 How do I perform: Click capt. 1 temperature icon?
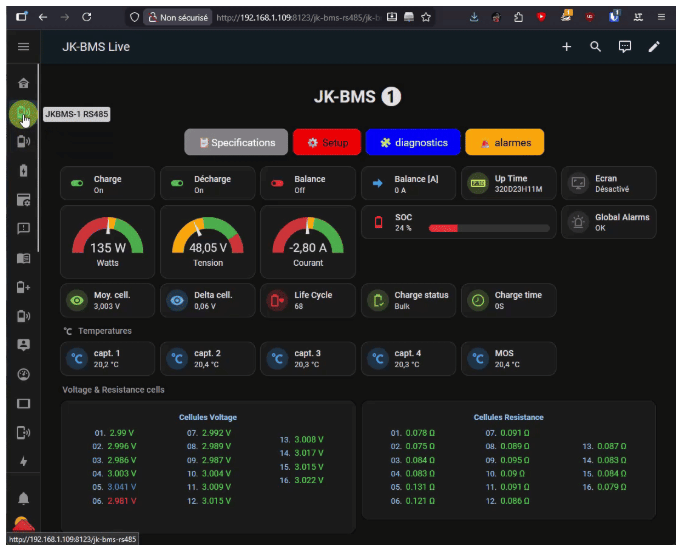pyautogui.click(x=77, y=358)
